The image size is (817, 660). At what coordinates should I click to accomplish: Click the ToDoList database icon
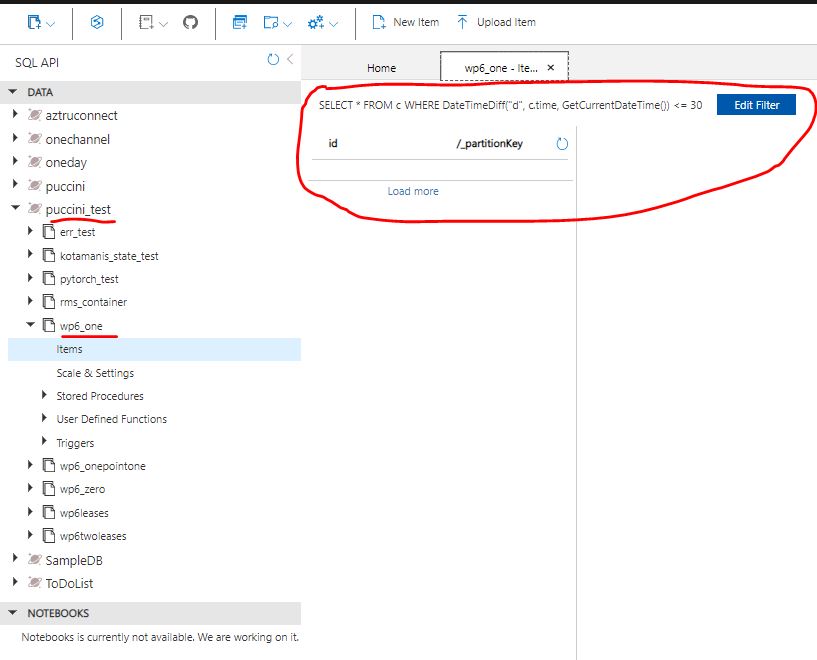click(x=34, y=582)
